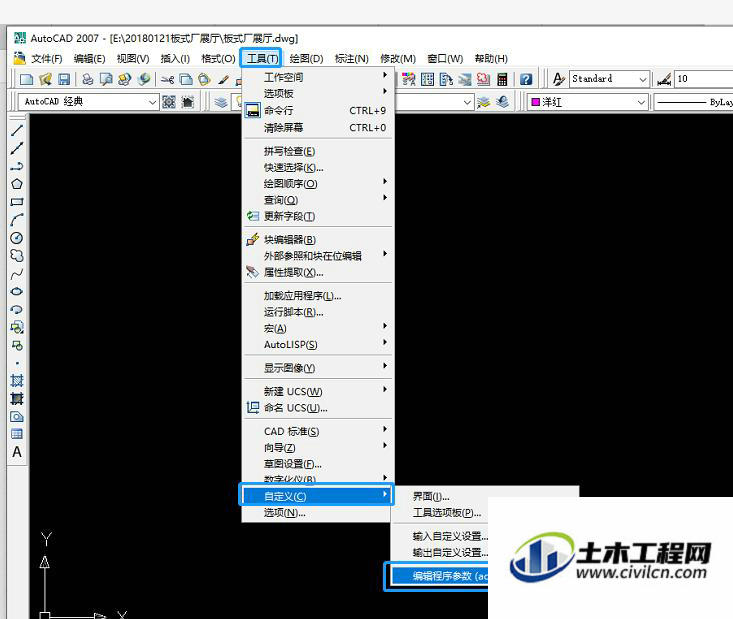The height and width of the screenshot is (619, 733).
Task: Click the 3D DWF globe icon
Action: pyautogui.click(x=144, y=79)
